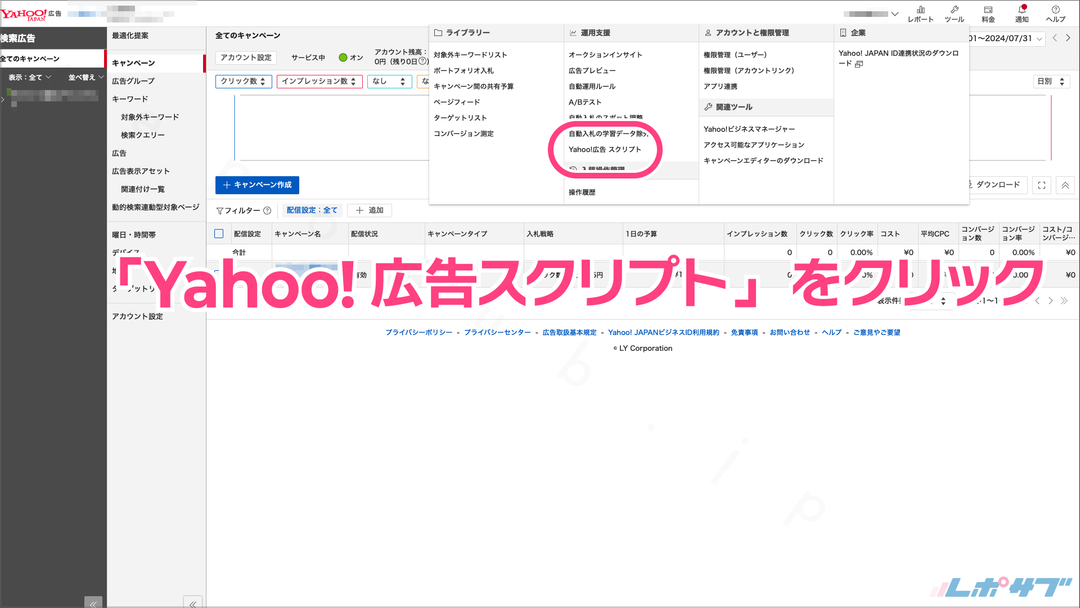The height and width of the screenshot is (608, 1080).
Task: Sort table by コスト column header
Action: click(890, 234)
